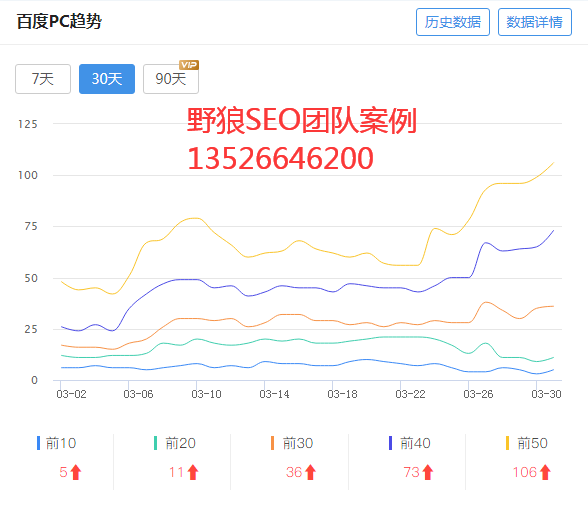Click the 03-06 date axis label
Screen dimensions: 588x505
pyautogui.click(x=138, y=394)
